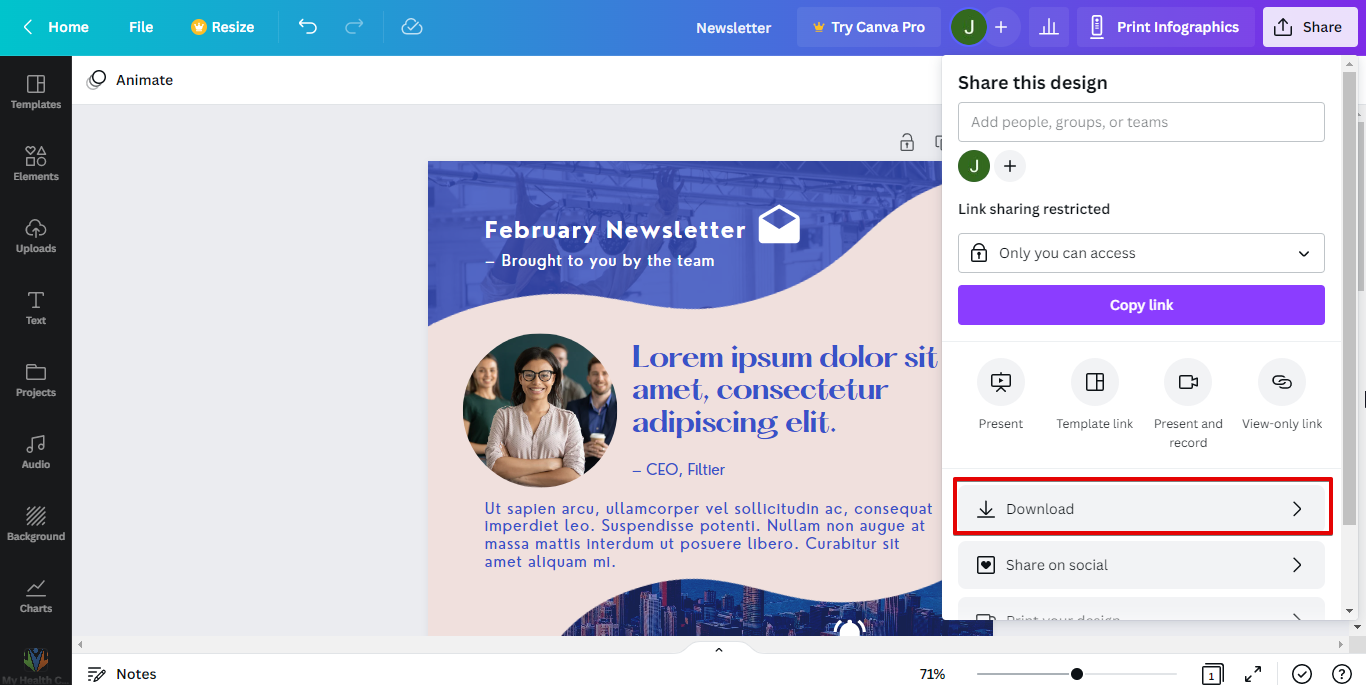Open the Charts panel
Image resolution: width=1366 pixels, height=685 pixels.
(36, 595)
